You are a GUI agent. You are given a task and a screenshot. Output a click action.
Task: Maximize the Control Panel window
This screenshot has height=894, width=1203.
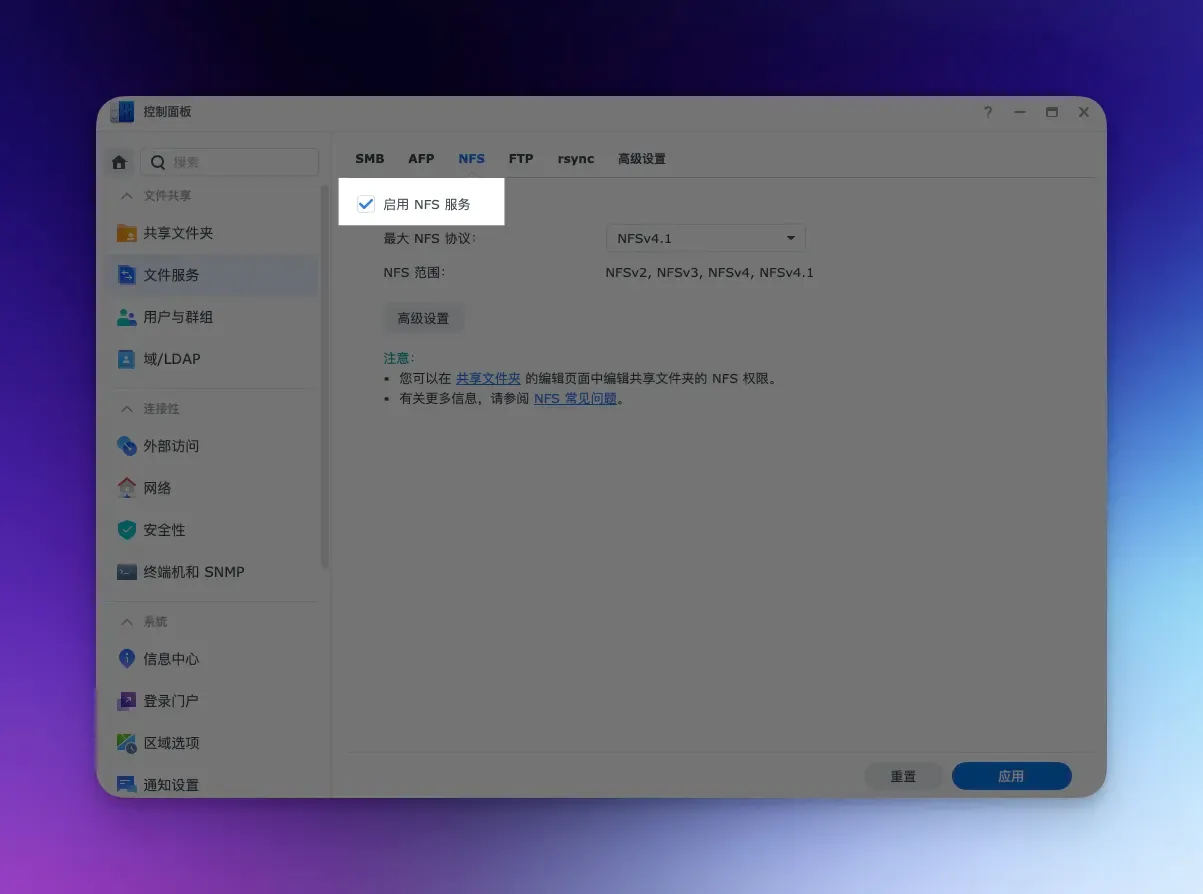(x=1052, y=112)
